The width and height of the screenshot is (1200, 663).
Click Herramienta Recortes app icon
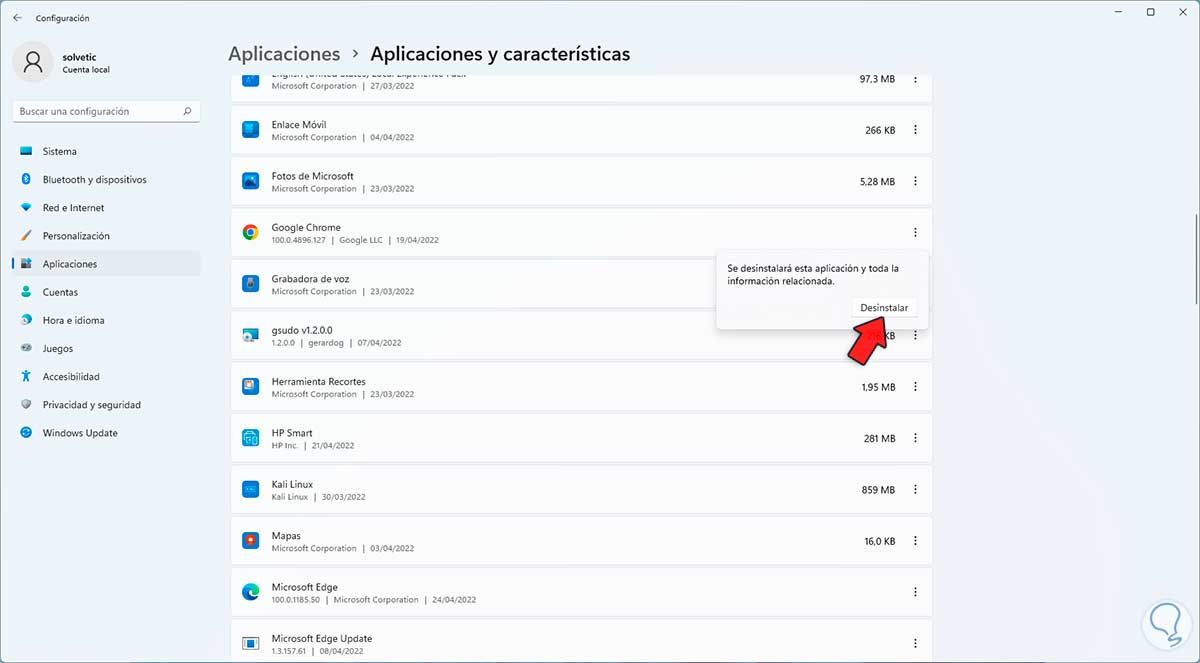click(x=251, y=387)
